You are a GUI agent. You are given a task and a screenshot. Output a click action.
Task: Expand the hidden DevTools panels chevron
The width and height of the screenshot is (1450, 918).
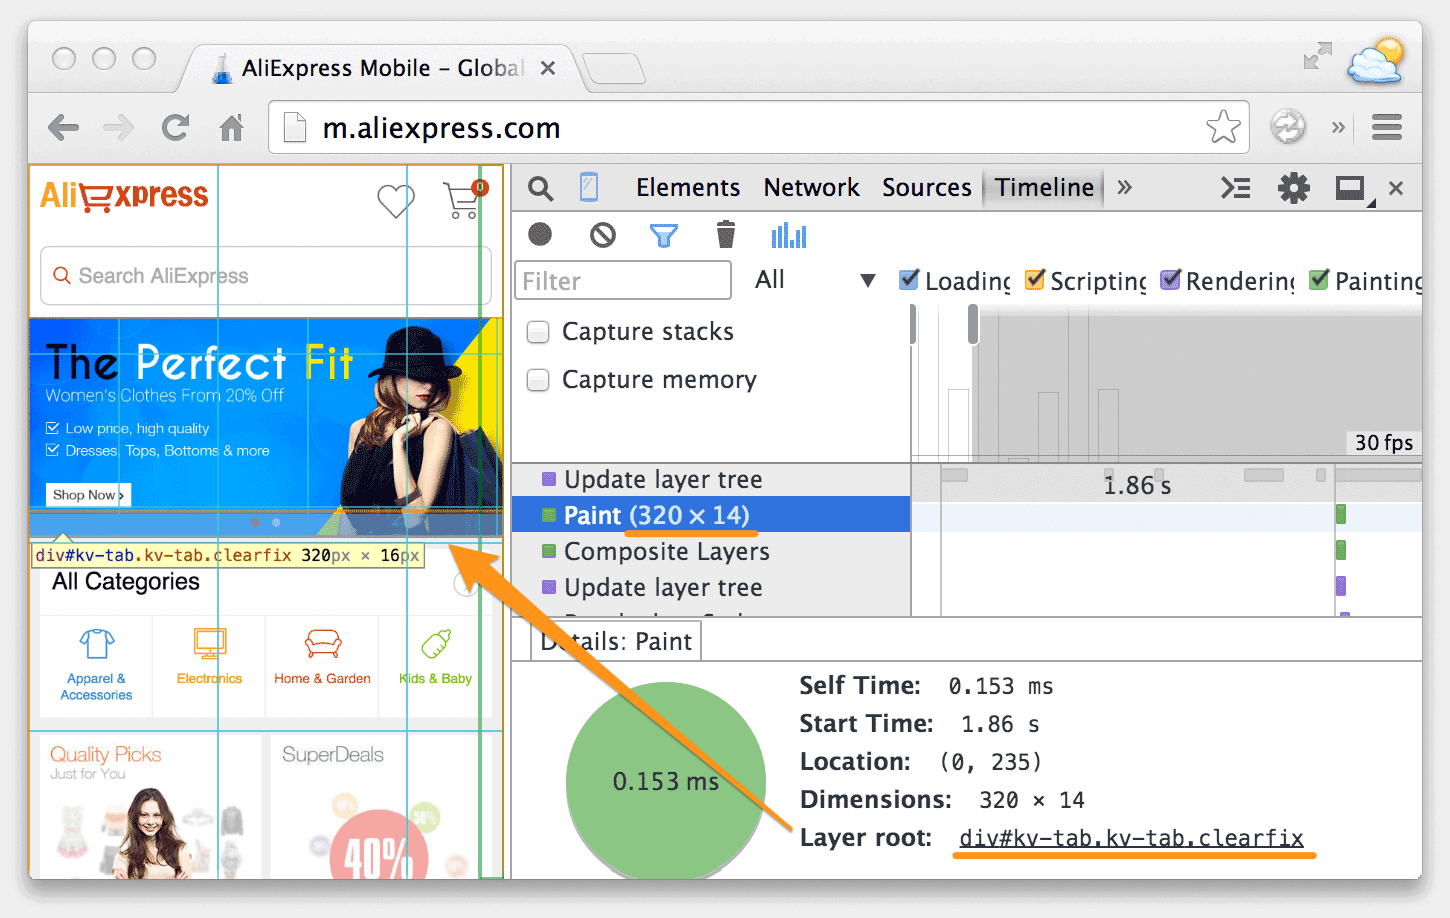coord(1125,188)
